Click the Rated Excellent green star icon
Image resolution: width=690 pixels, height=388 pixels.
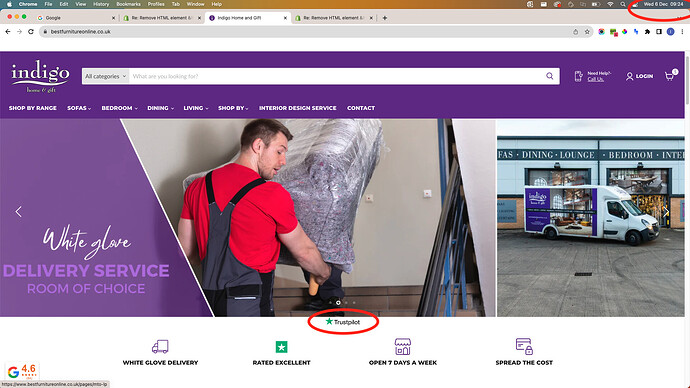[x=282, y=347]
